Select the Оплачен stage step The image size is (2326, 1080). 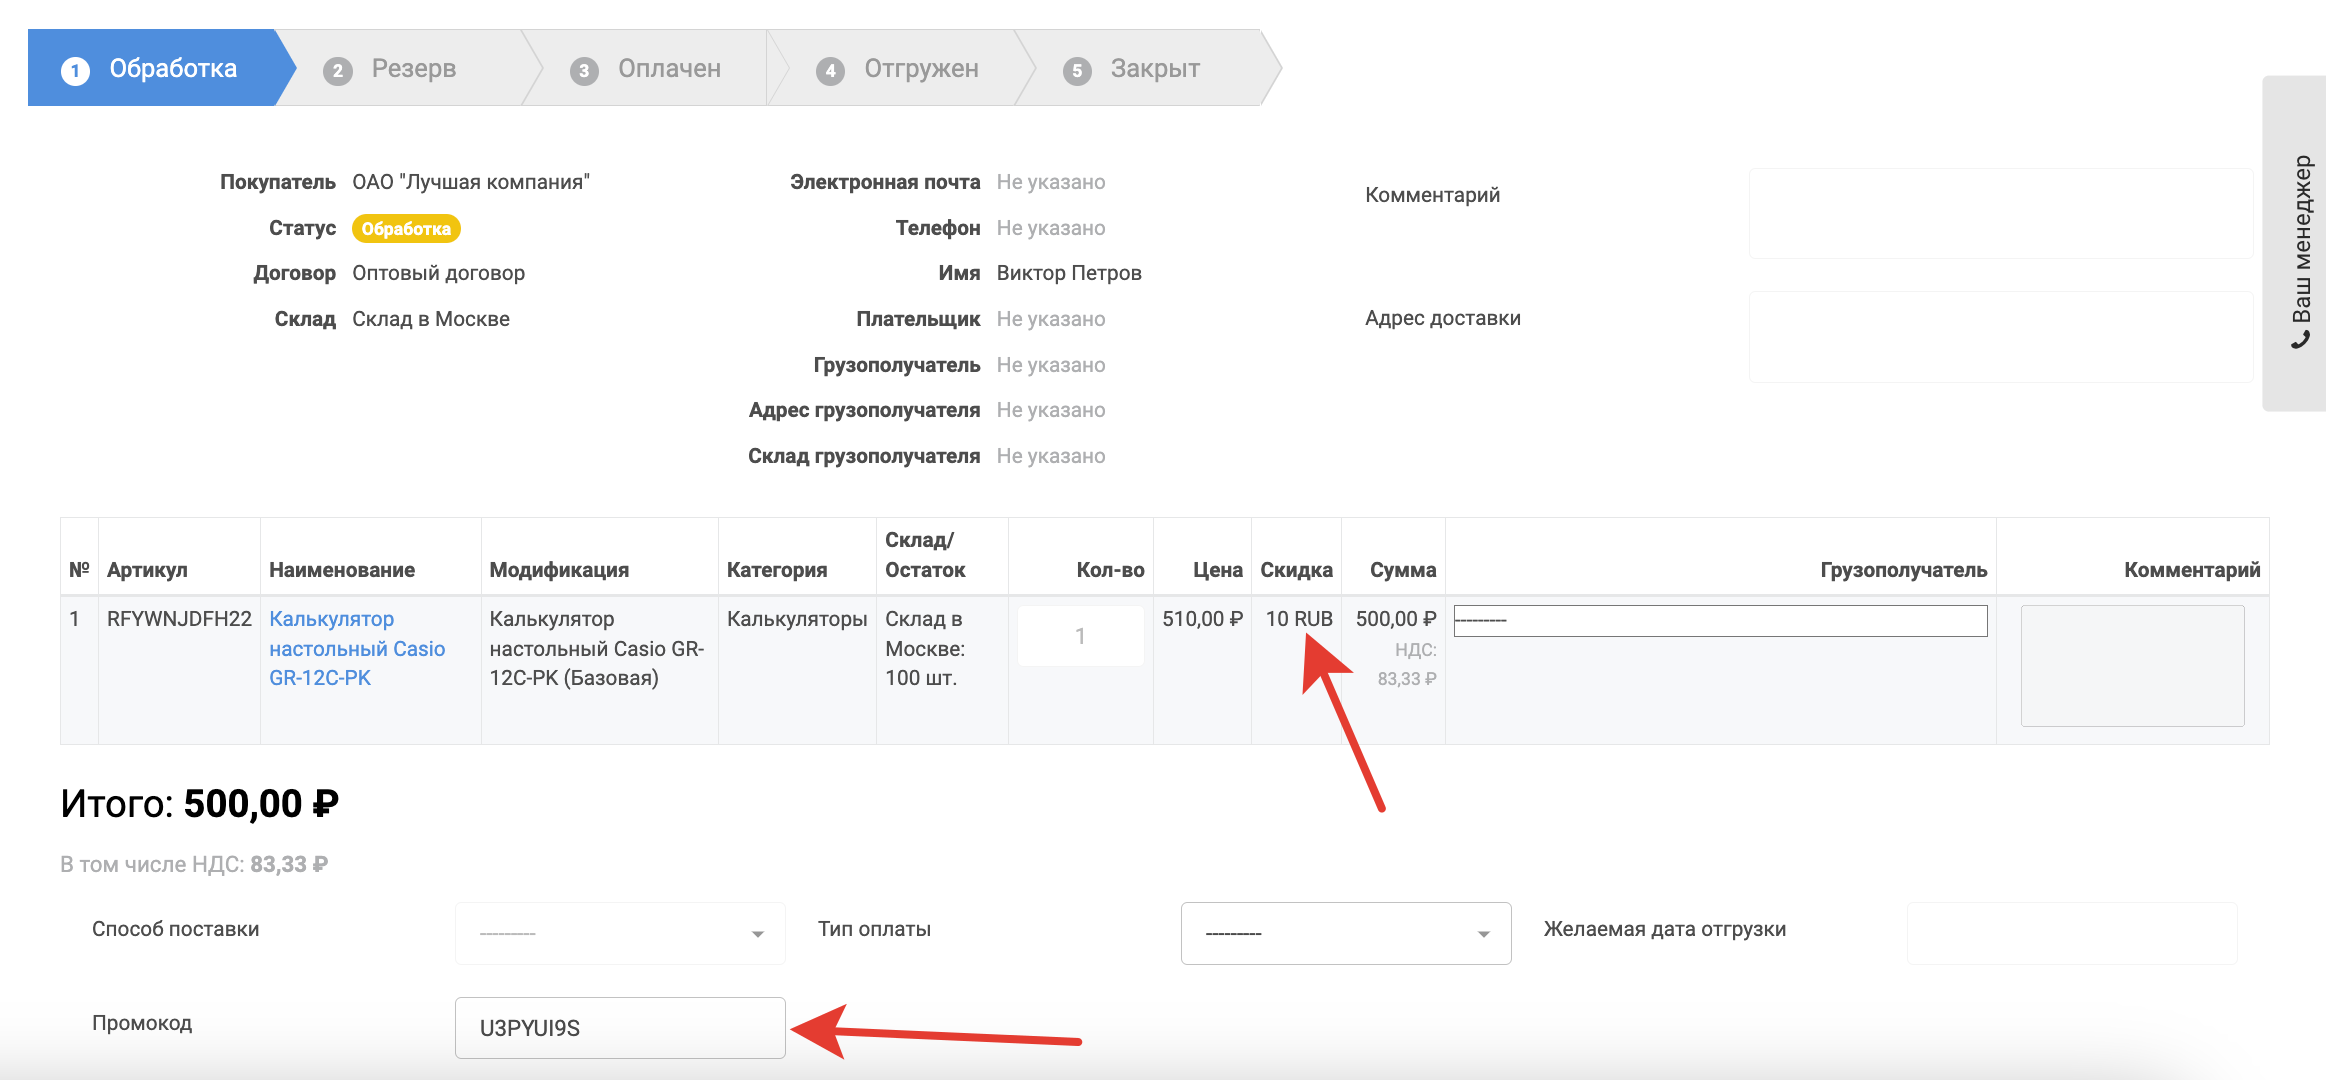click(x=668, y=68)
